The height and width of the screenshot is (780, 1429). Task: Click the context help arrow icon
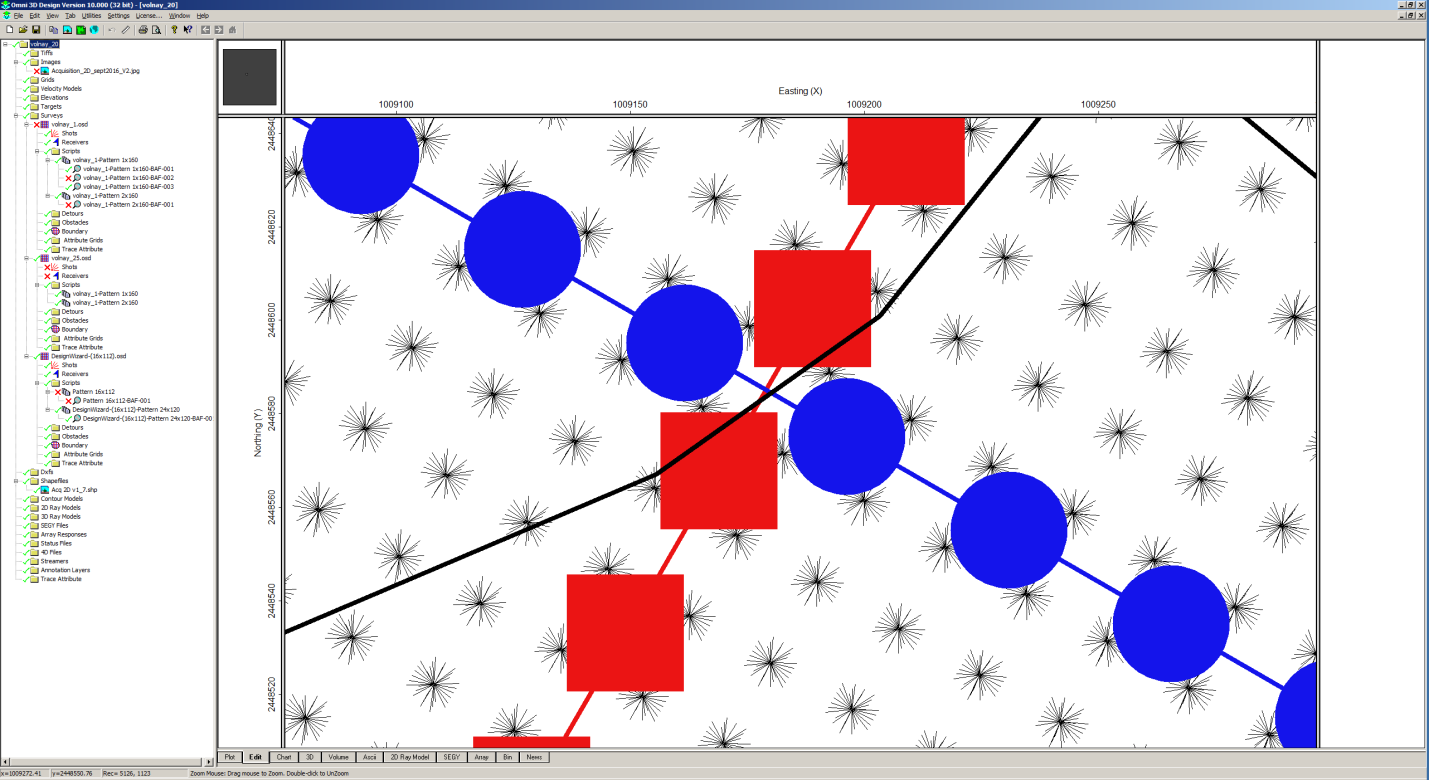188,30
